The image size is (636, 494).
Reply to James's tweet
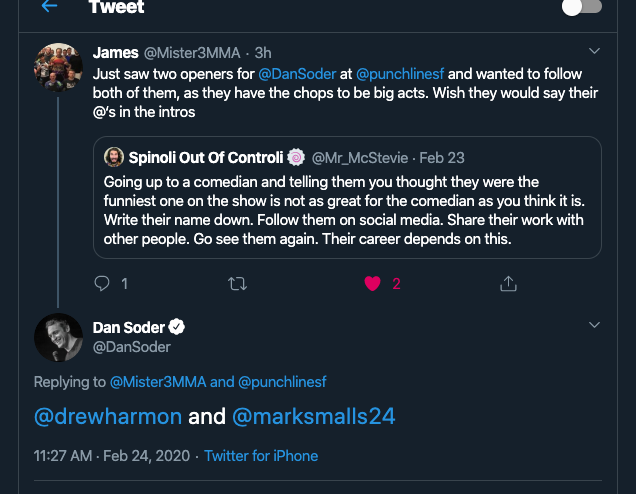[101, 284]
